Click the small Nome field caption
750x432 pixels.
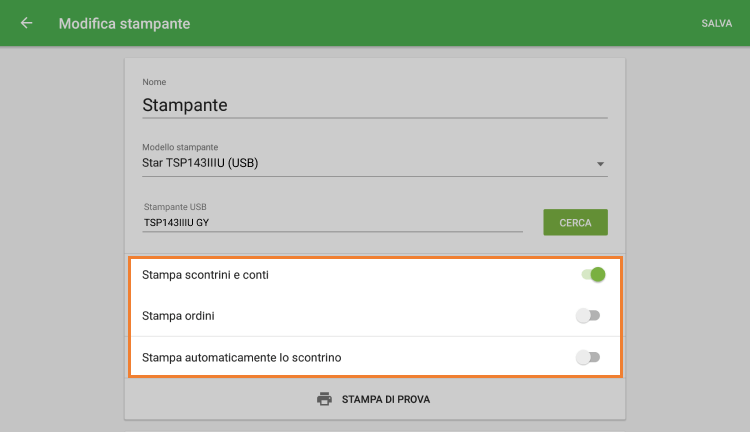pos(154,81)
